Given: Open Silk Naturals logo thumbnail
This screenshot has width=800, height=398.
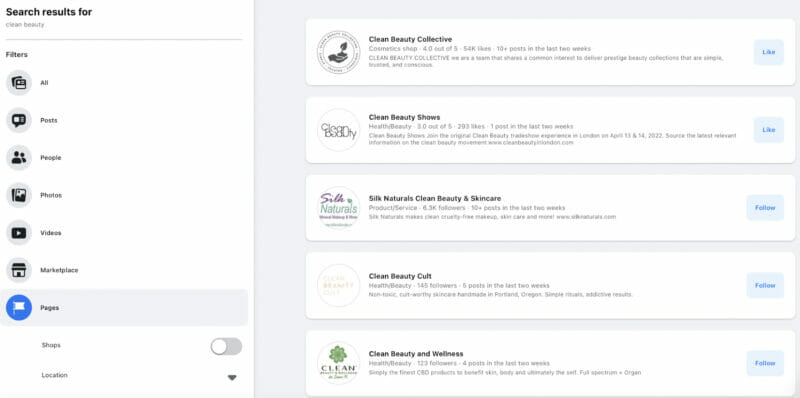Looking at the screenshot, I should click(338, 208).
